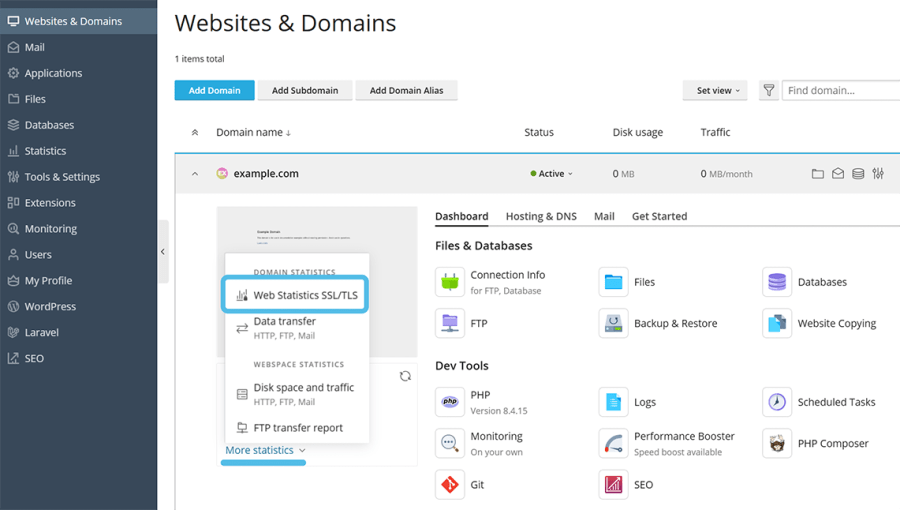Open the Set view dropdown

(x=718, y=90)
